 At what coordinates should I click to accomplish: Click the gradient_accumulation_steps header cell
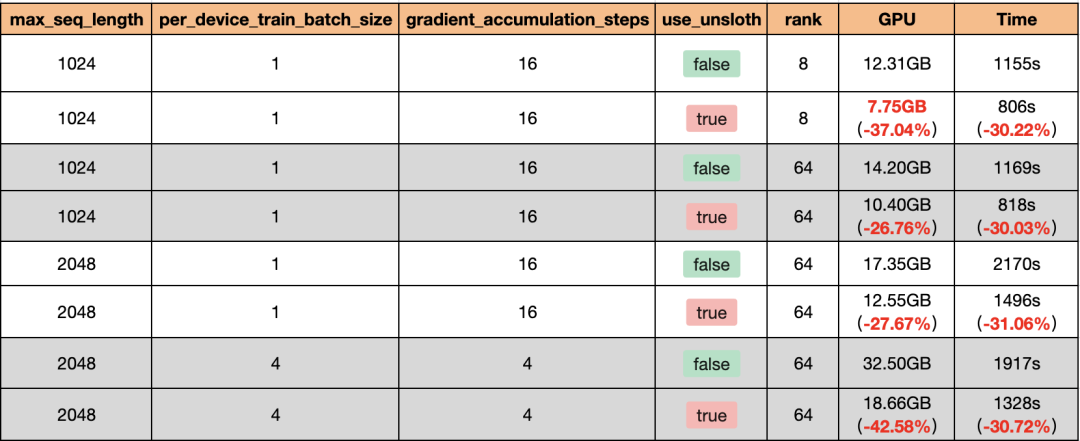(x=527, y=20)
